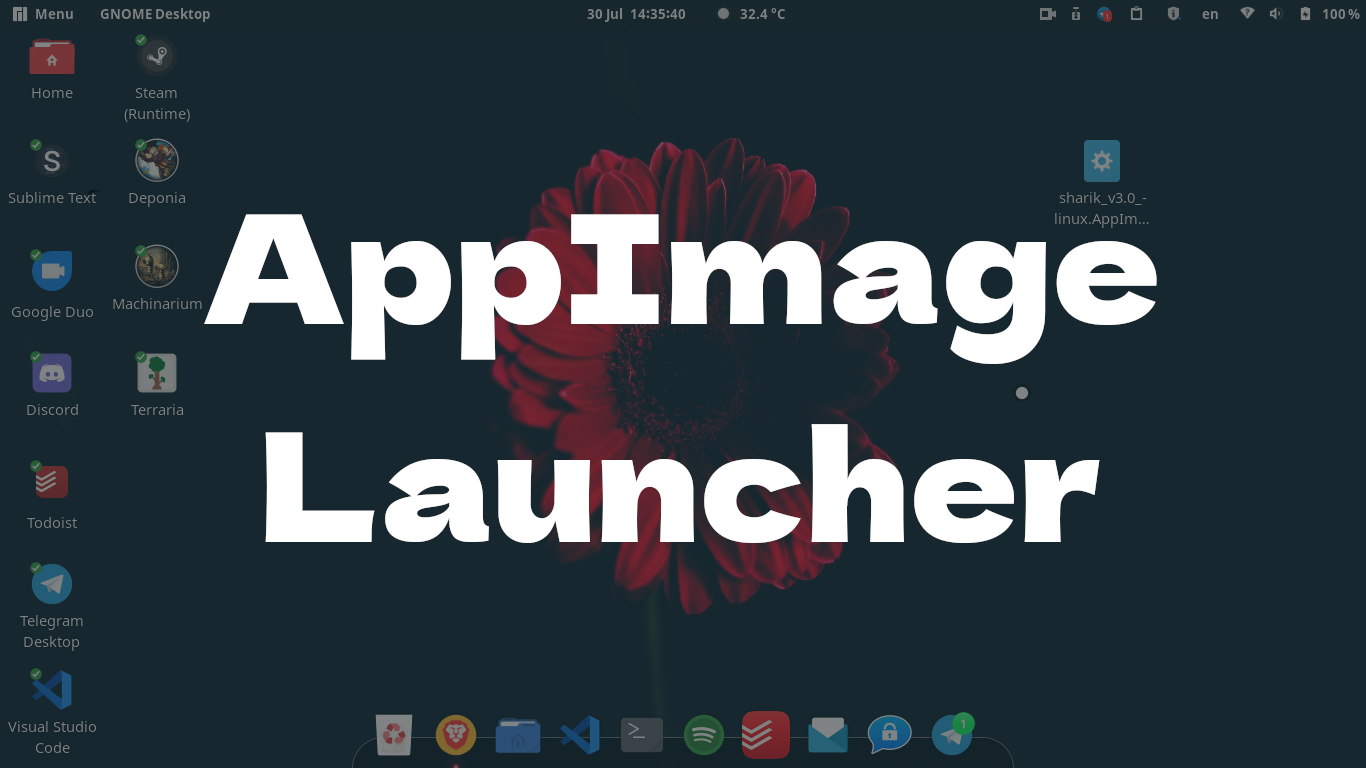Select the Terraria desktop icon

(x=157, y=374)
